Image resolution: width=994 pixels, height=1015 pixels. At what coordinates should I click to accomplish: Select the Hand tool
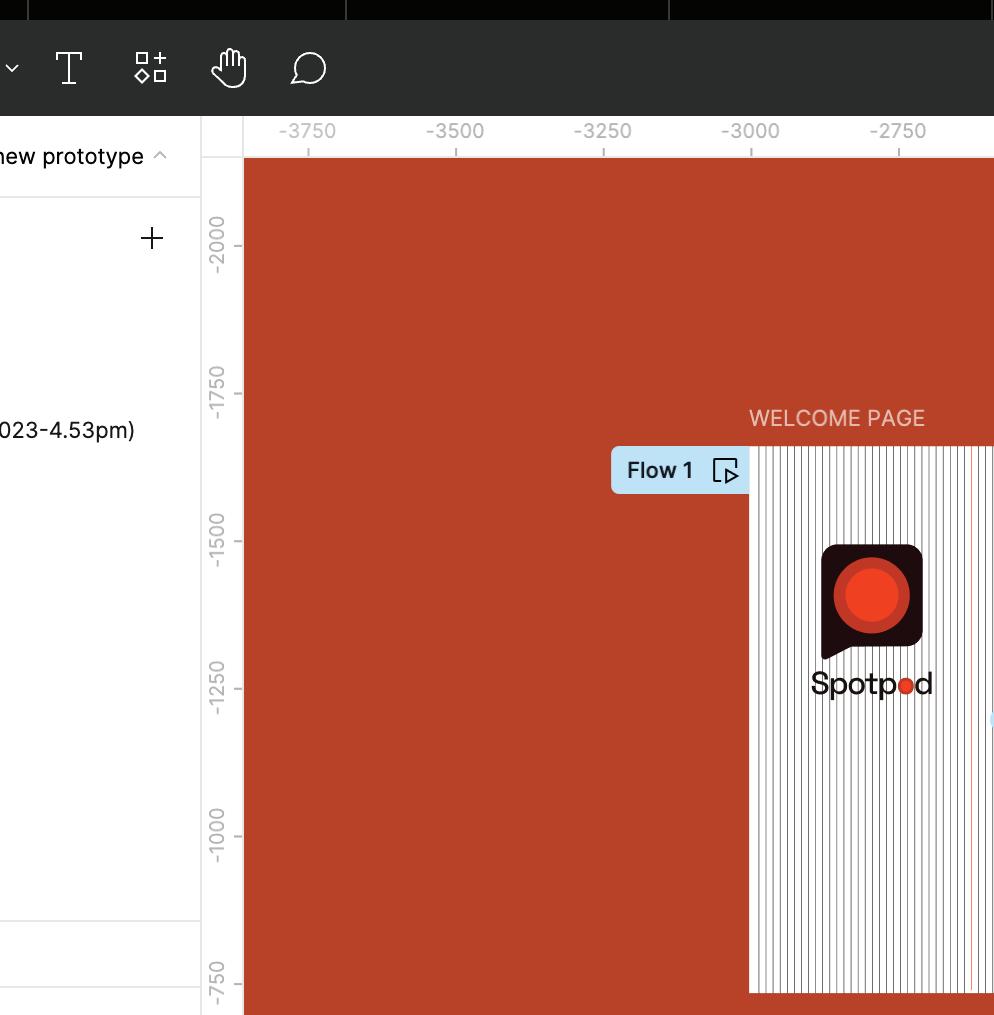[x=229, y=68]
